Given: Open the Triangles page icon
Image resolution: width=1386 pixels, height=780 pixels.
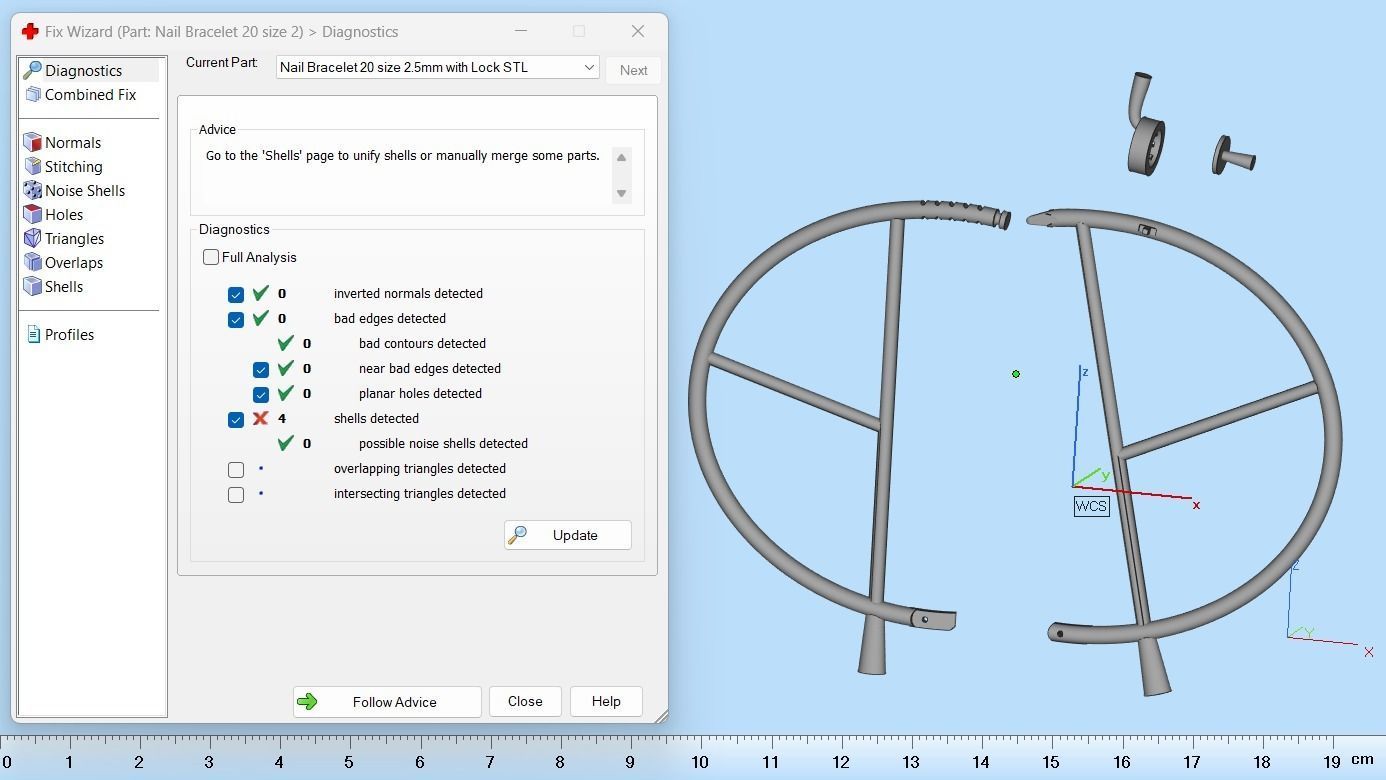Looking at the screenshot, I should click(32, 238).
